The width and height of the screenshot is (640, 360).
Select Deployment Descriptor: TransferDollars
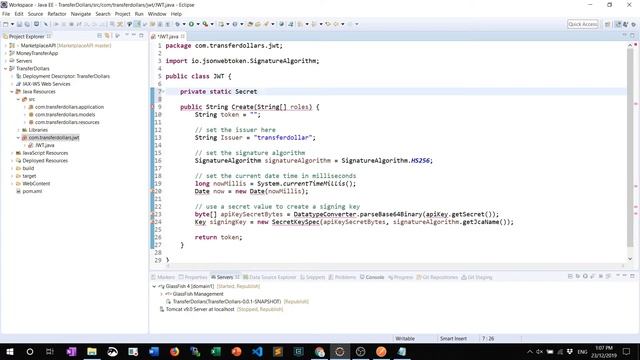66,76
